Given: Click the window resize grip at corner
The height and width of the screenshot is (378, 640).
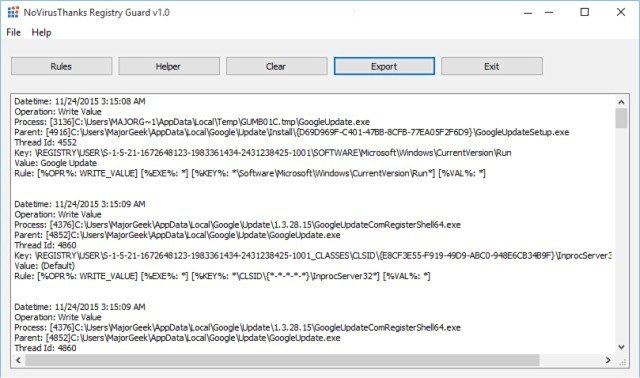Looking at the screenshot, I should [x=622, y=362].
